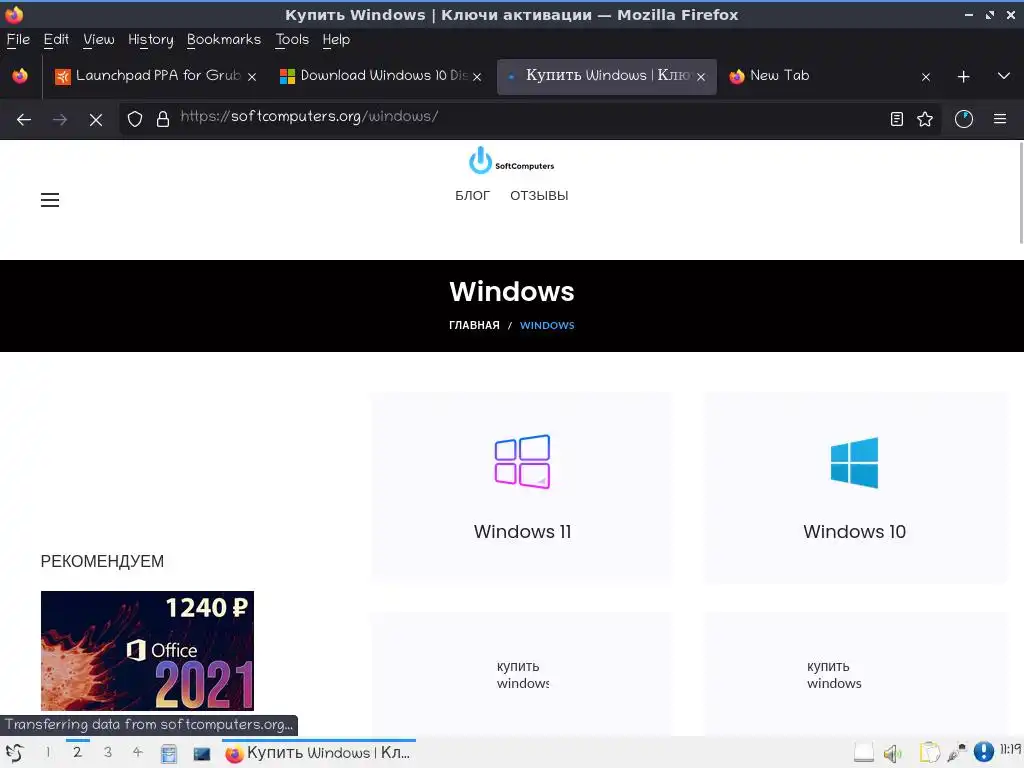Close the New Tab tab

point(926,77)
